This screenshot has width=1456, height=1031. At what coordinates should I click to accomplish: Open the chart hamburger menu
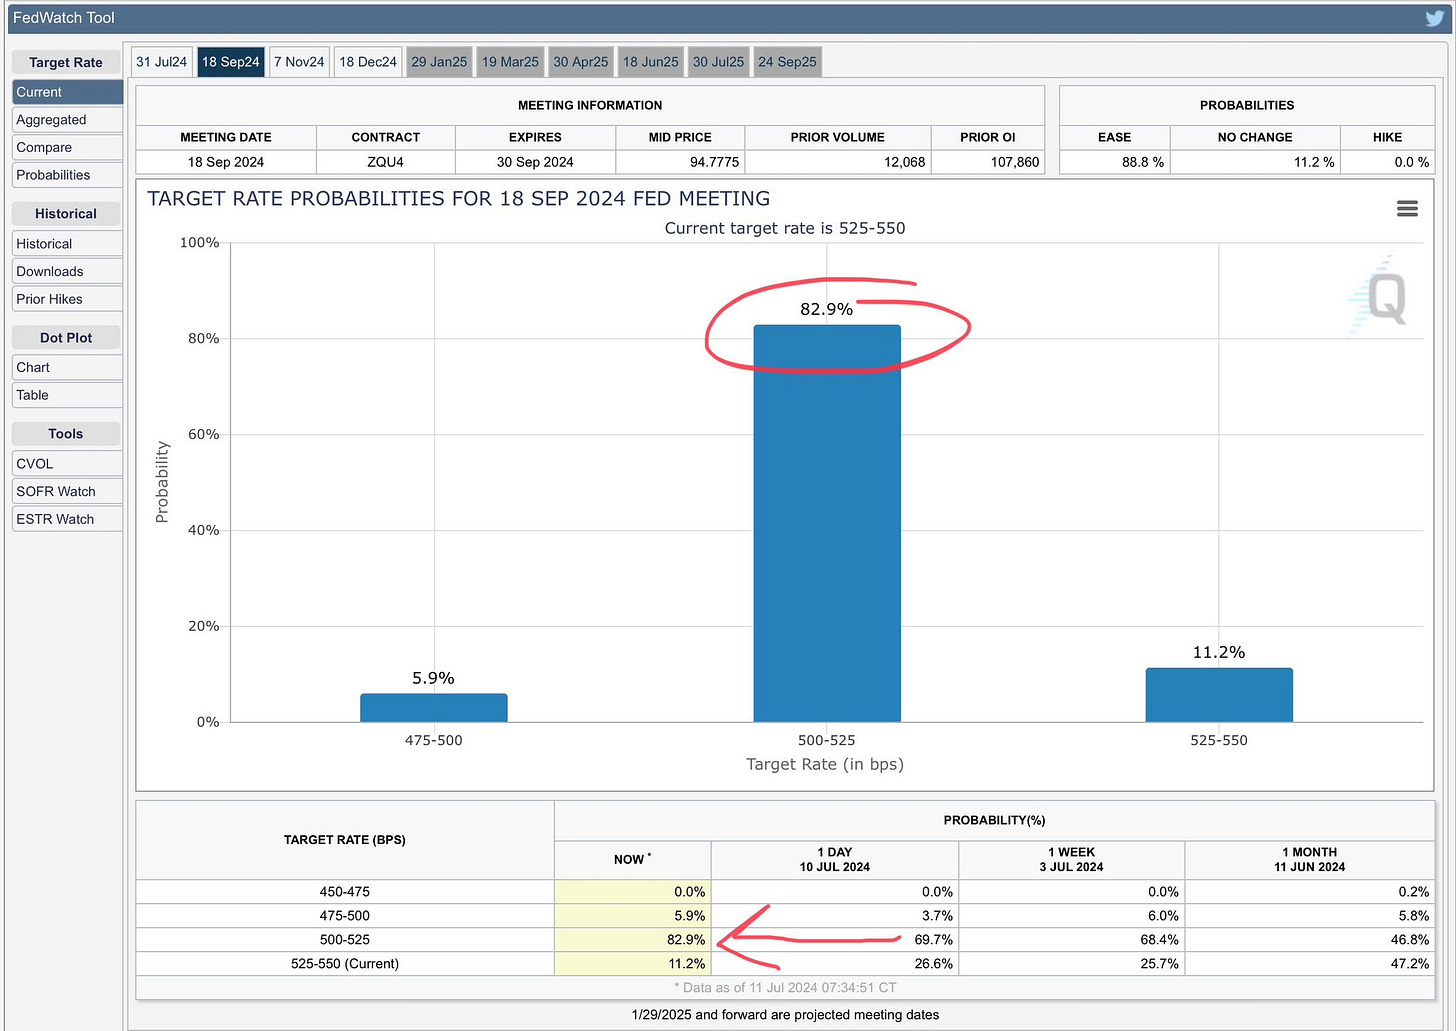tap(1407, 208)
